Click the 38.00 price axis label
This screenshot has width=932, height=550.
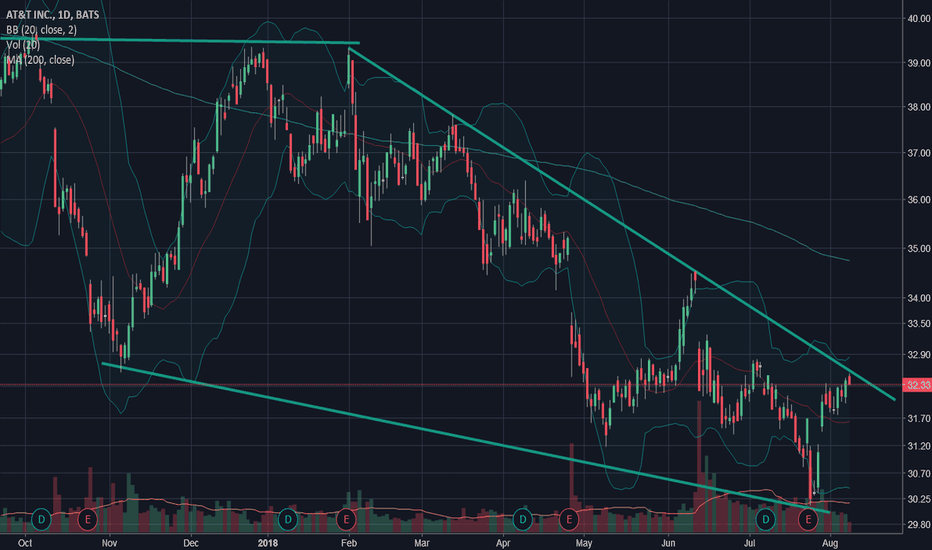tap(918, 107)
